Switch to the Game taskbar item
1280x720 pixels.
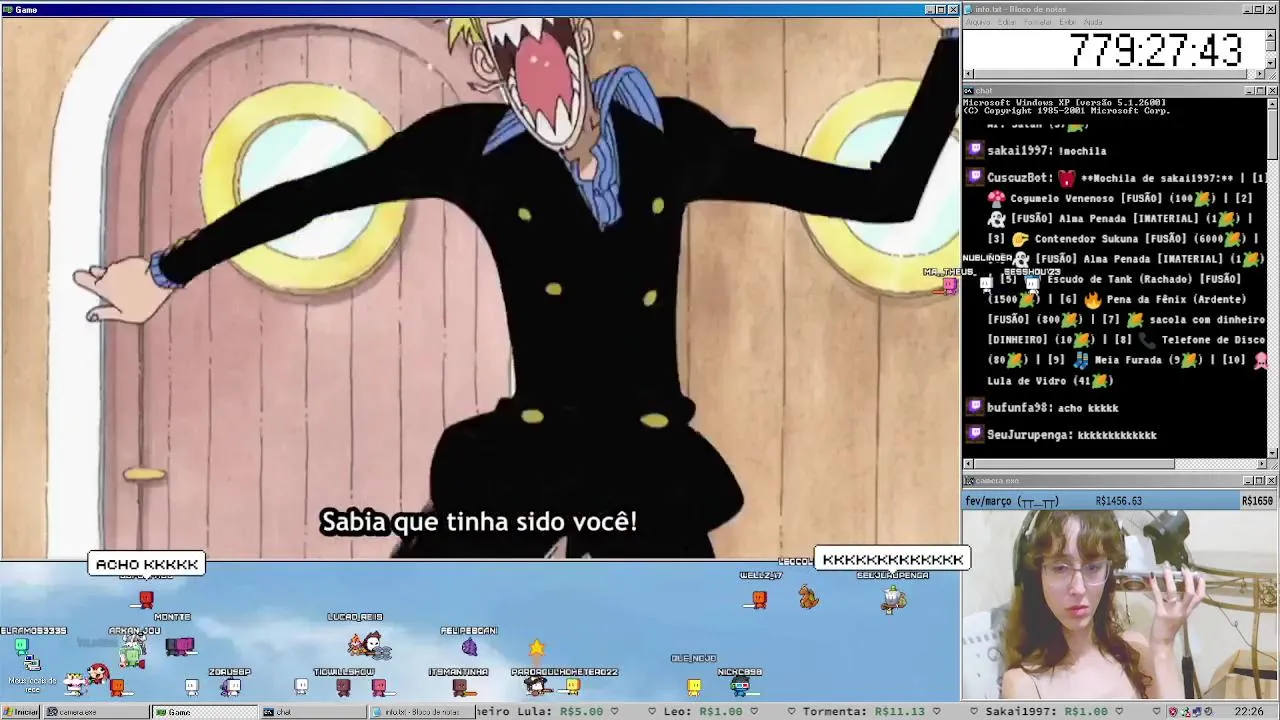204,712
